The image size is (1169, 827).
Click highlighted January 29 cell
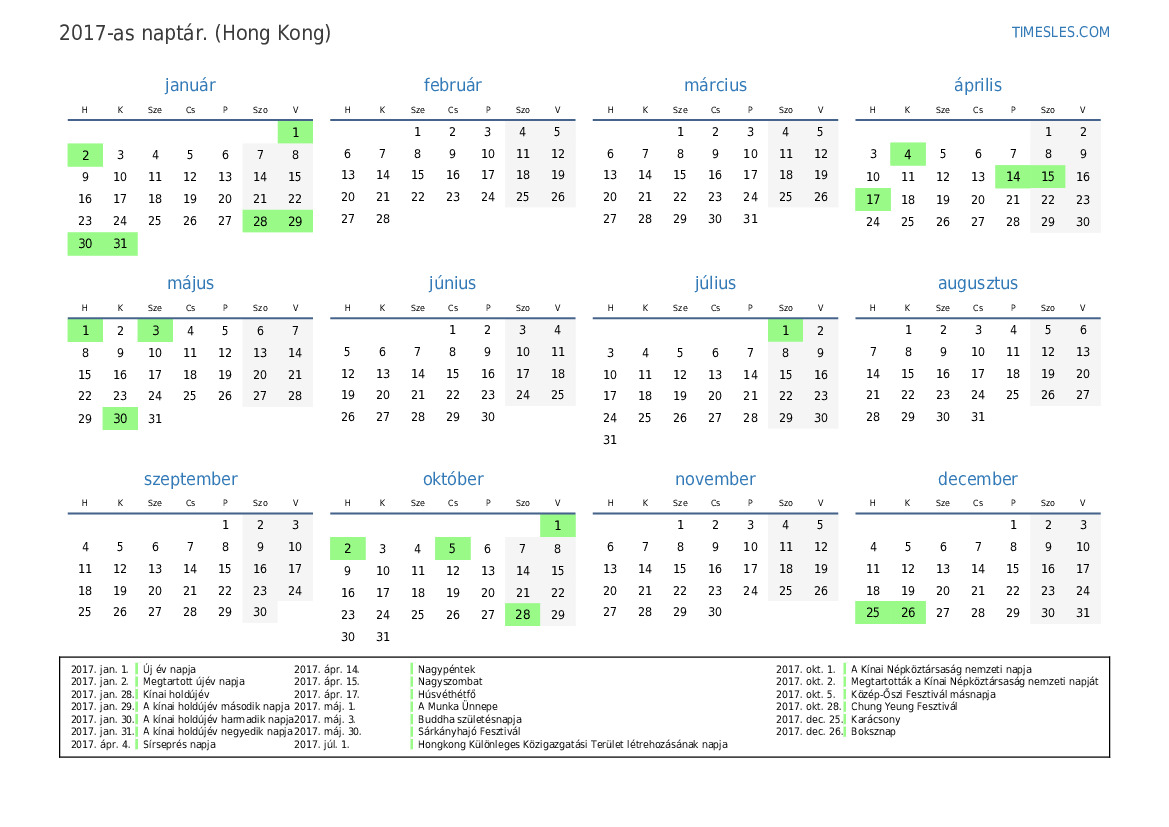click(295, 221)
